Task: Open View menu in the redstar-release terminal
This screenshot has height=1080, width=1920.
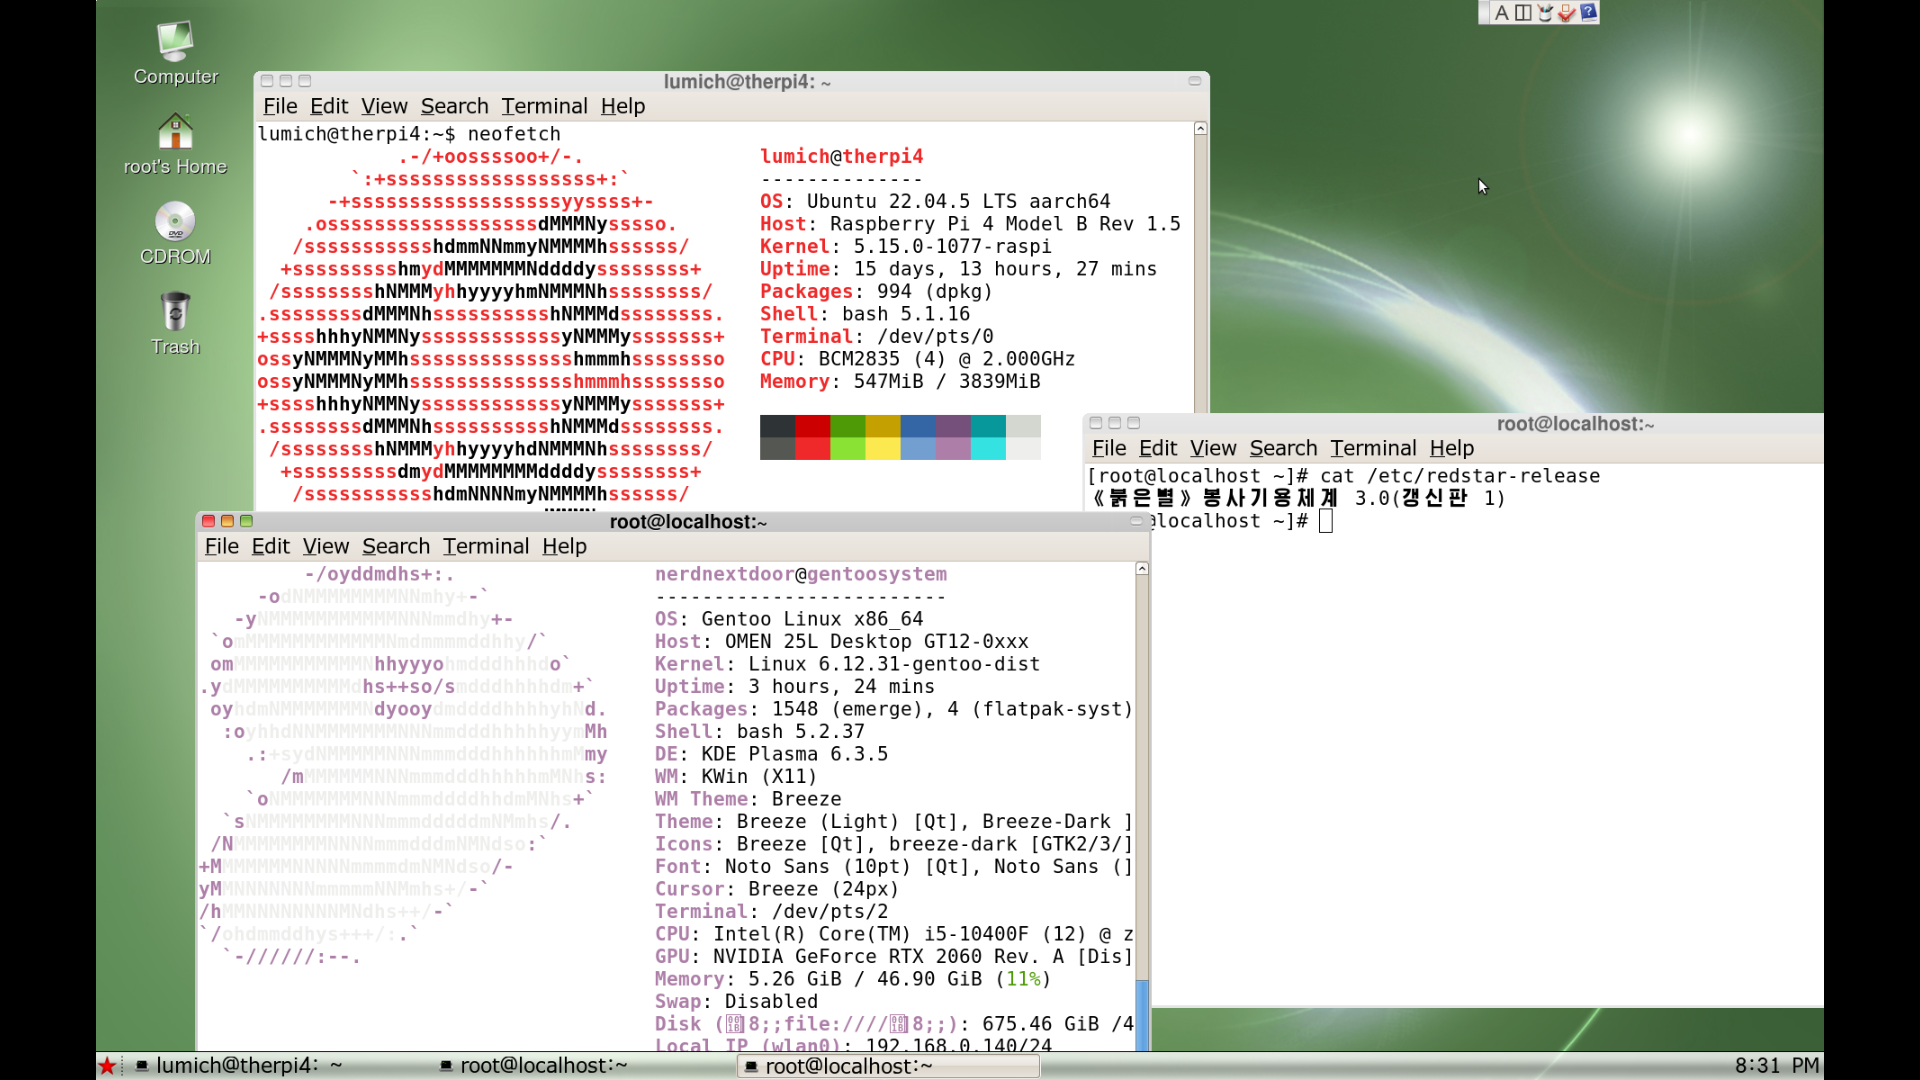Action: pos(1213,448)
